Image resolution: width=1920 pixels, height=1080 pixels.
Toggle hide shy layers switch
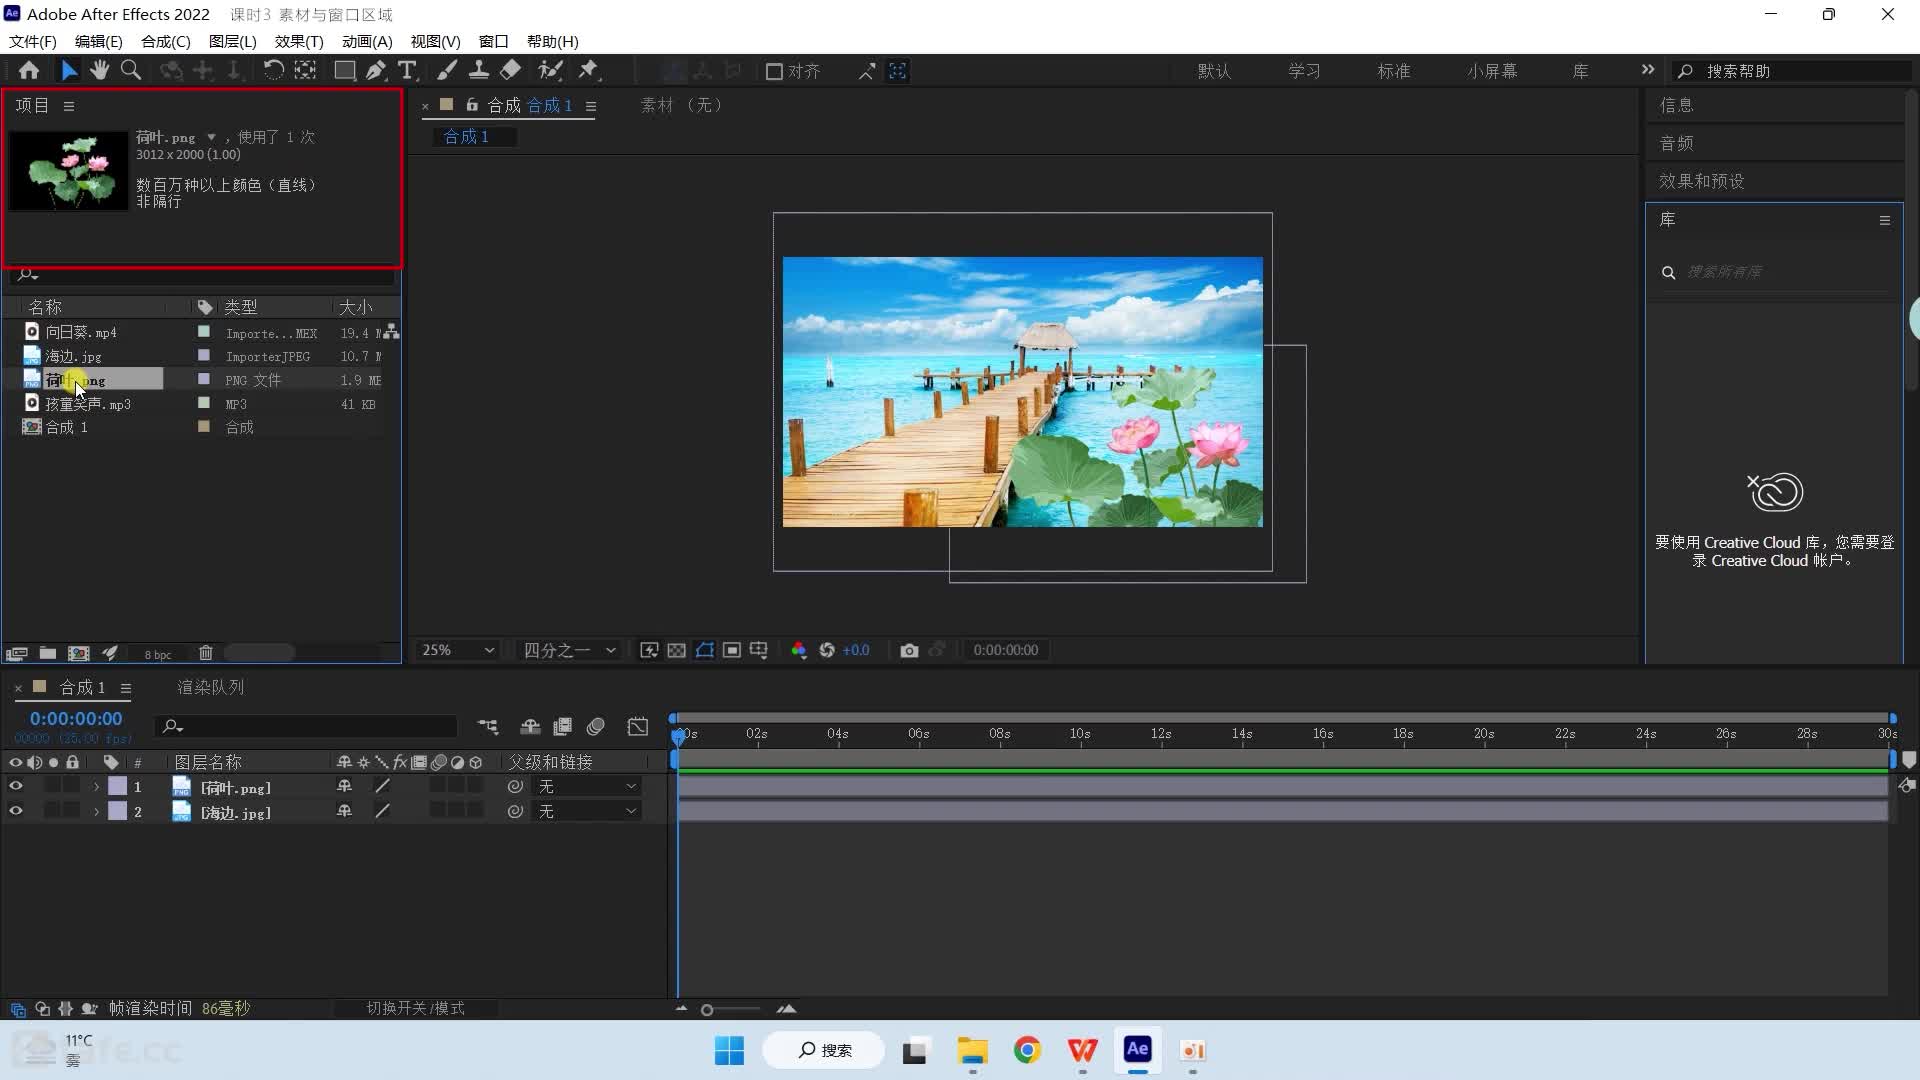point(530,727)
